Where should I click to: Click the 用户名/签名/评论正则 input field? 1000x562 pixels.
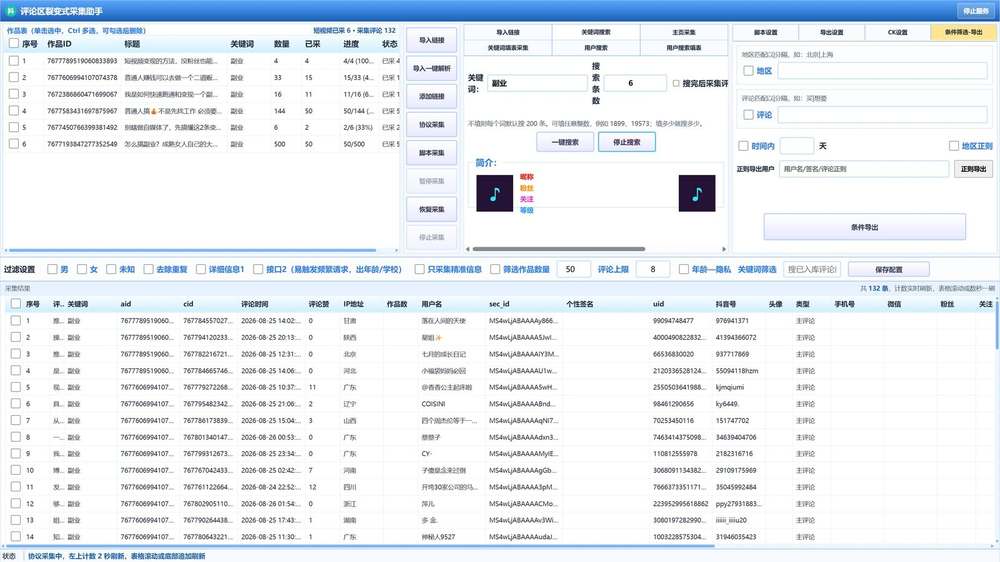pos(864,169)
